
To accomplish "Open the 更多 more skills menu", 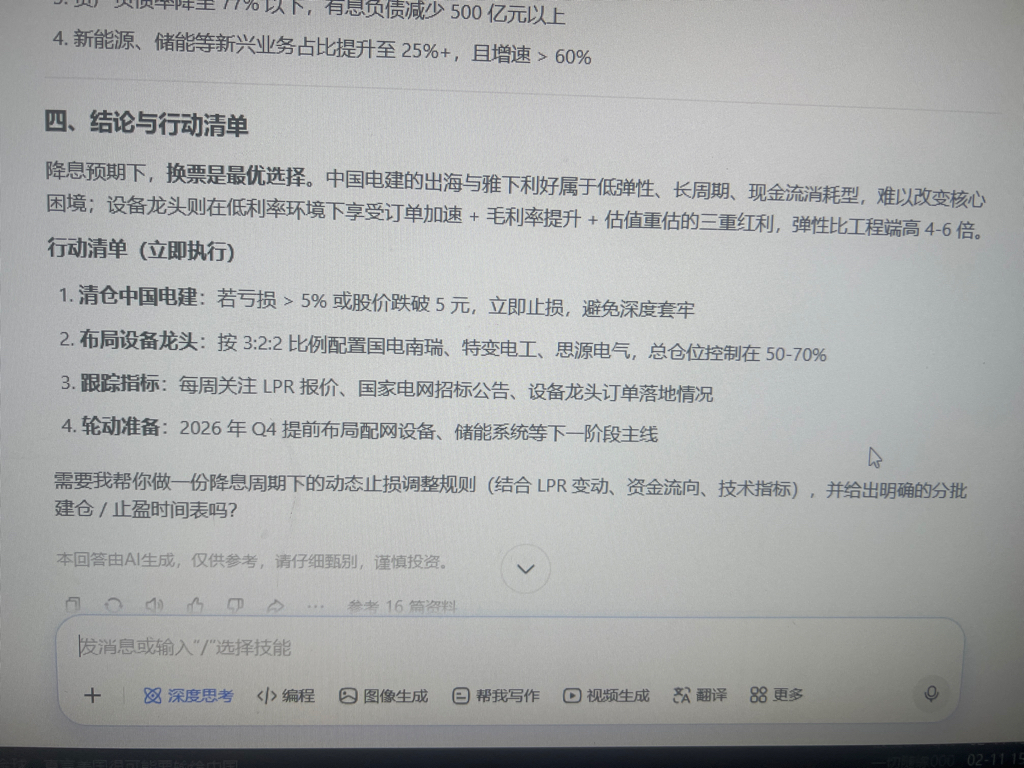I will coord(776,694).
